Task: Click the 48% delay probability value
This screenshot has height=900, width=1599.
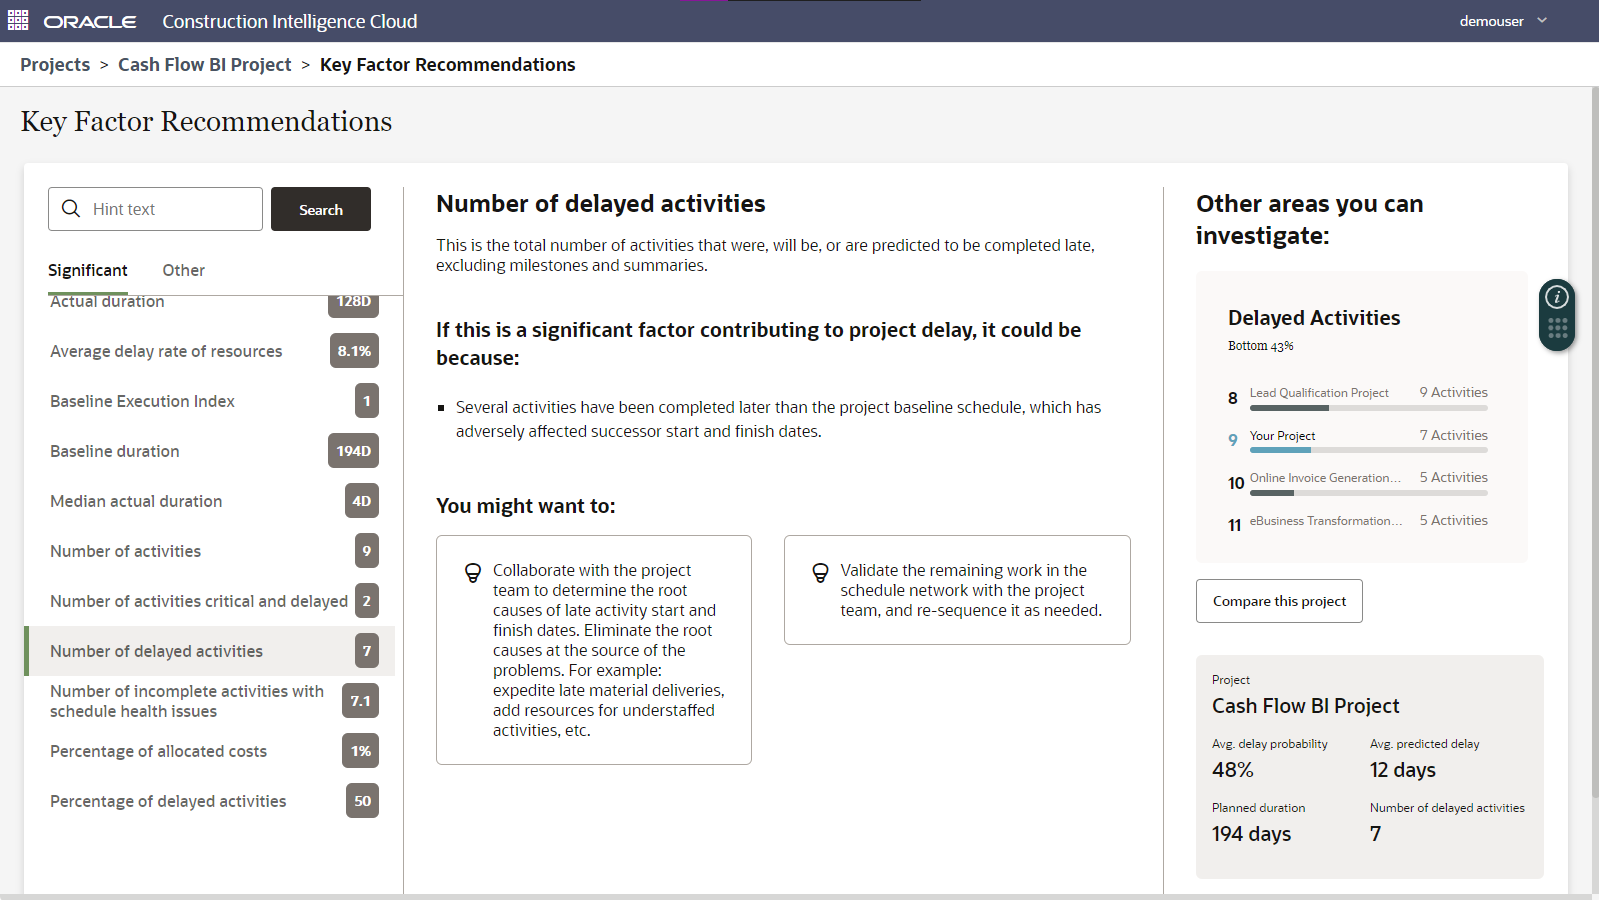Action: click(1233, 770)
